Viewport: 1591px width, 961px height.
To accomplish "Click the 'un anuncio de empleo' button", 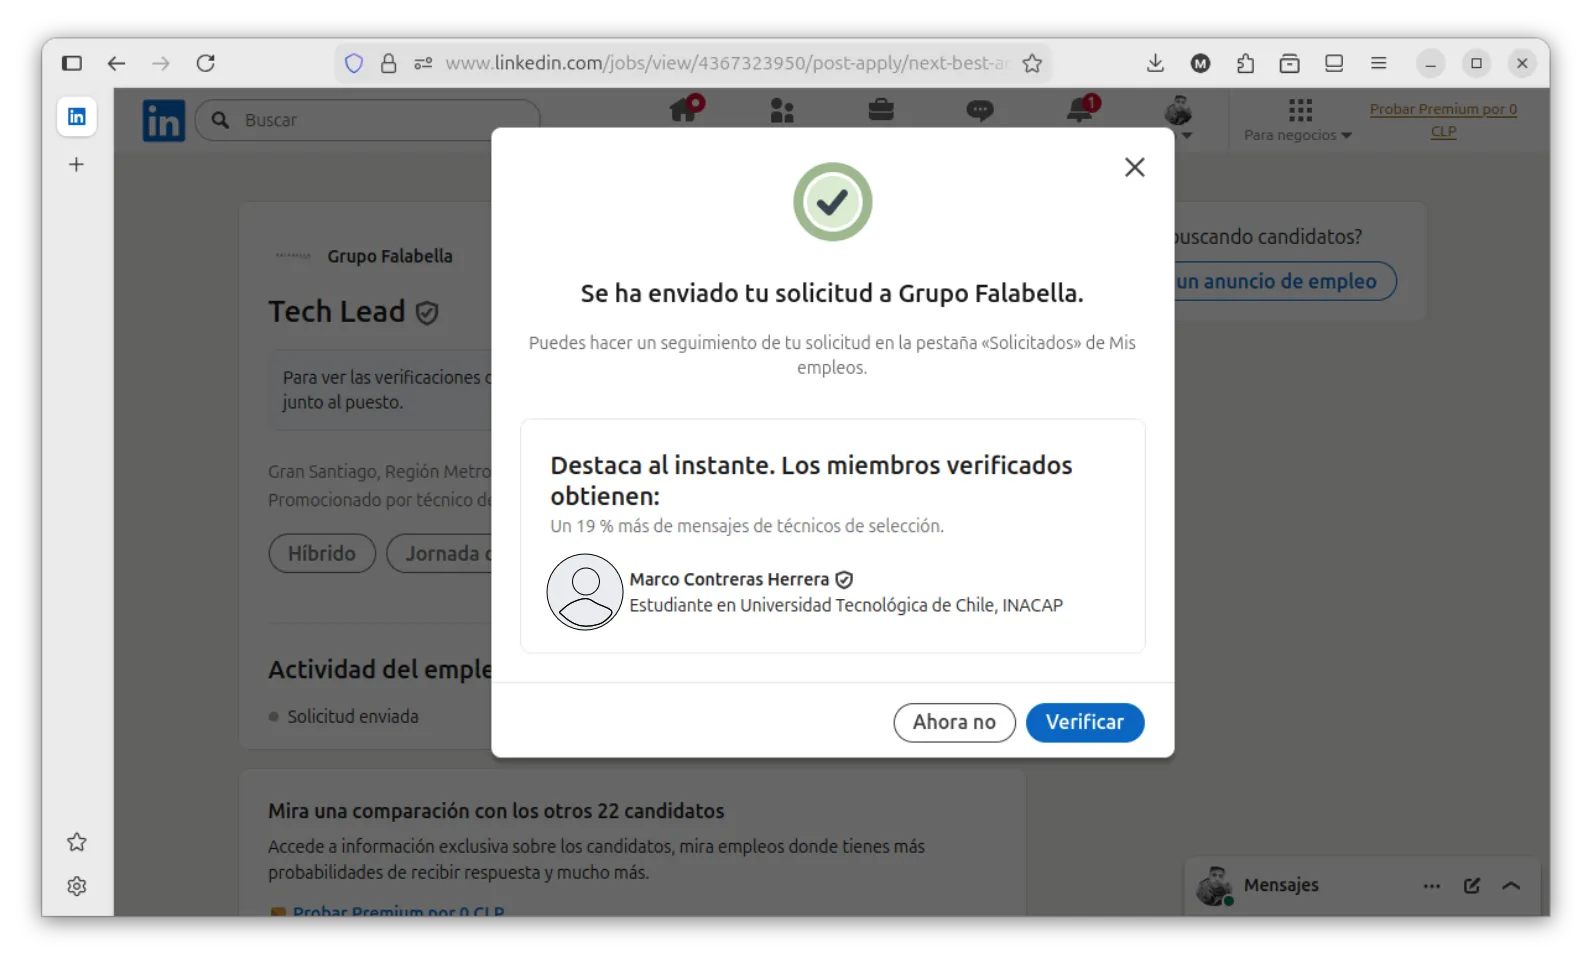I will point(1284,281).
